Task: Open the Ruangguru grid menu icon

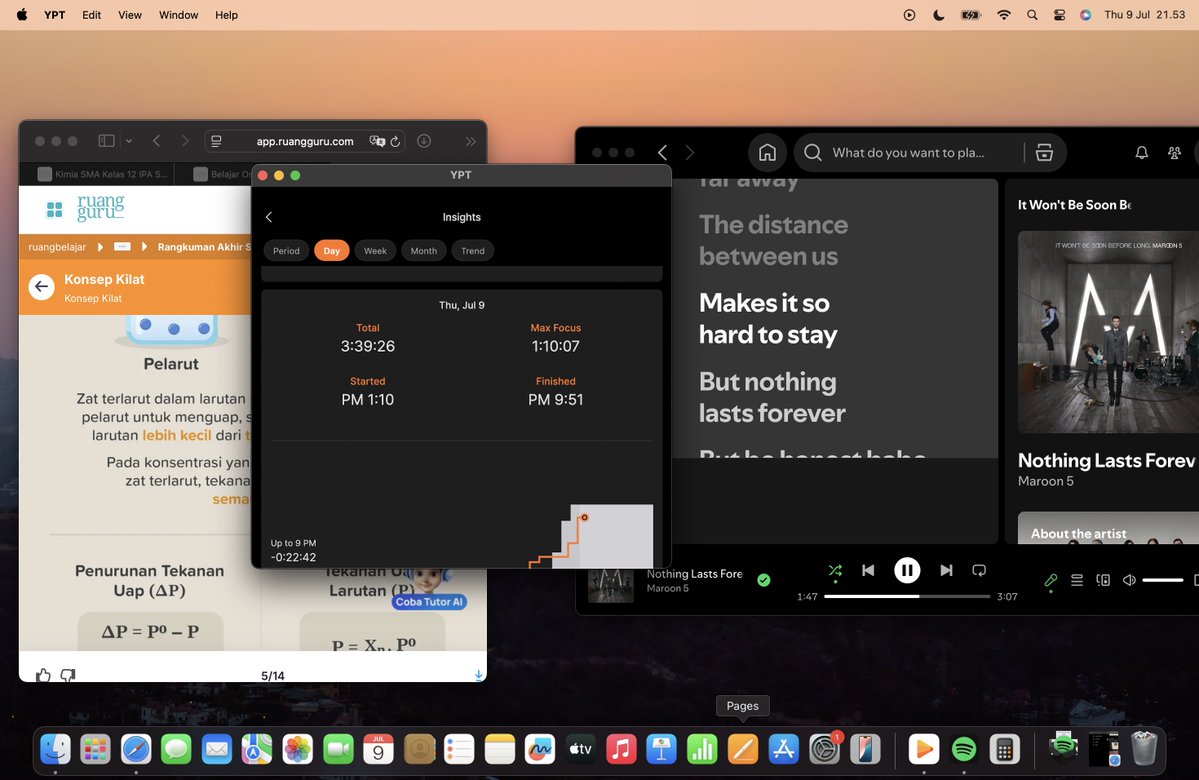Action: pos(54,209)
